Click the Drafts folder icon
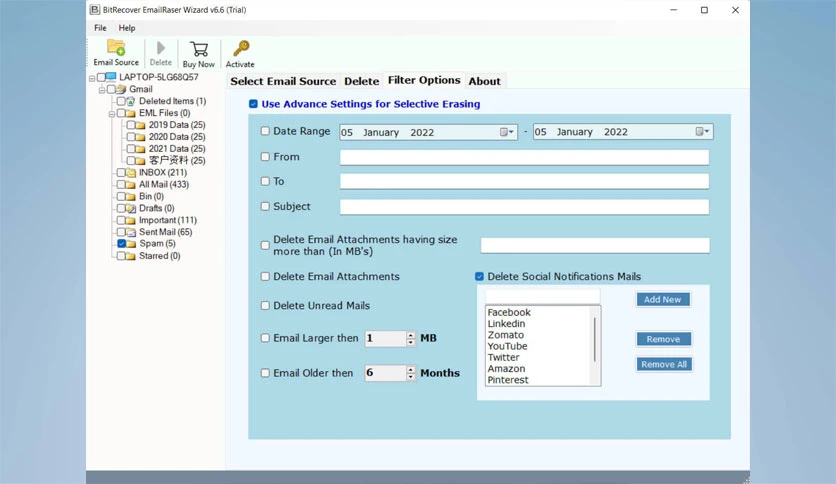The width and height of the screenshot is (836, 484). pyautogui.click(x=131, y=208)
